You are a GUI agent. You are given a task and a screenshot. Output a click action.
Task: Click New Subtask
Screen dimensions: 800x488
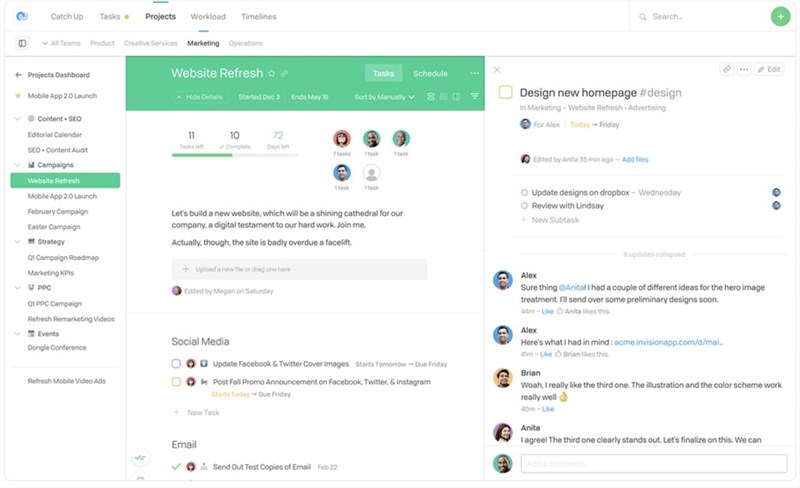[x=555, y=220]
